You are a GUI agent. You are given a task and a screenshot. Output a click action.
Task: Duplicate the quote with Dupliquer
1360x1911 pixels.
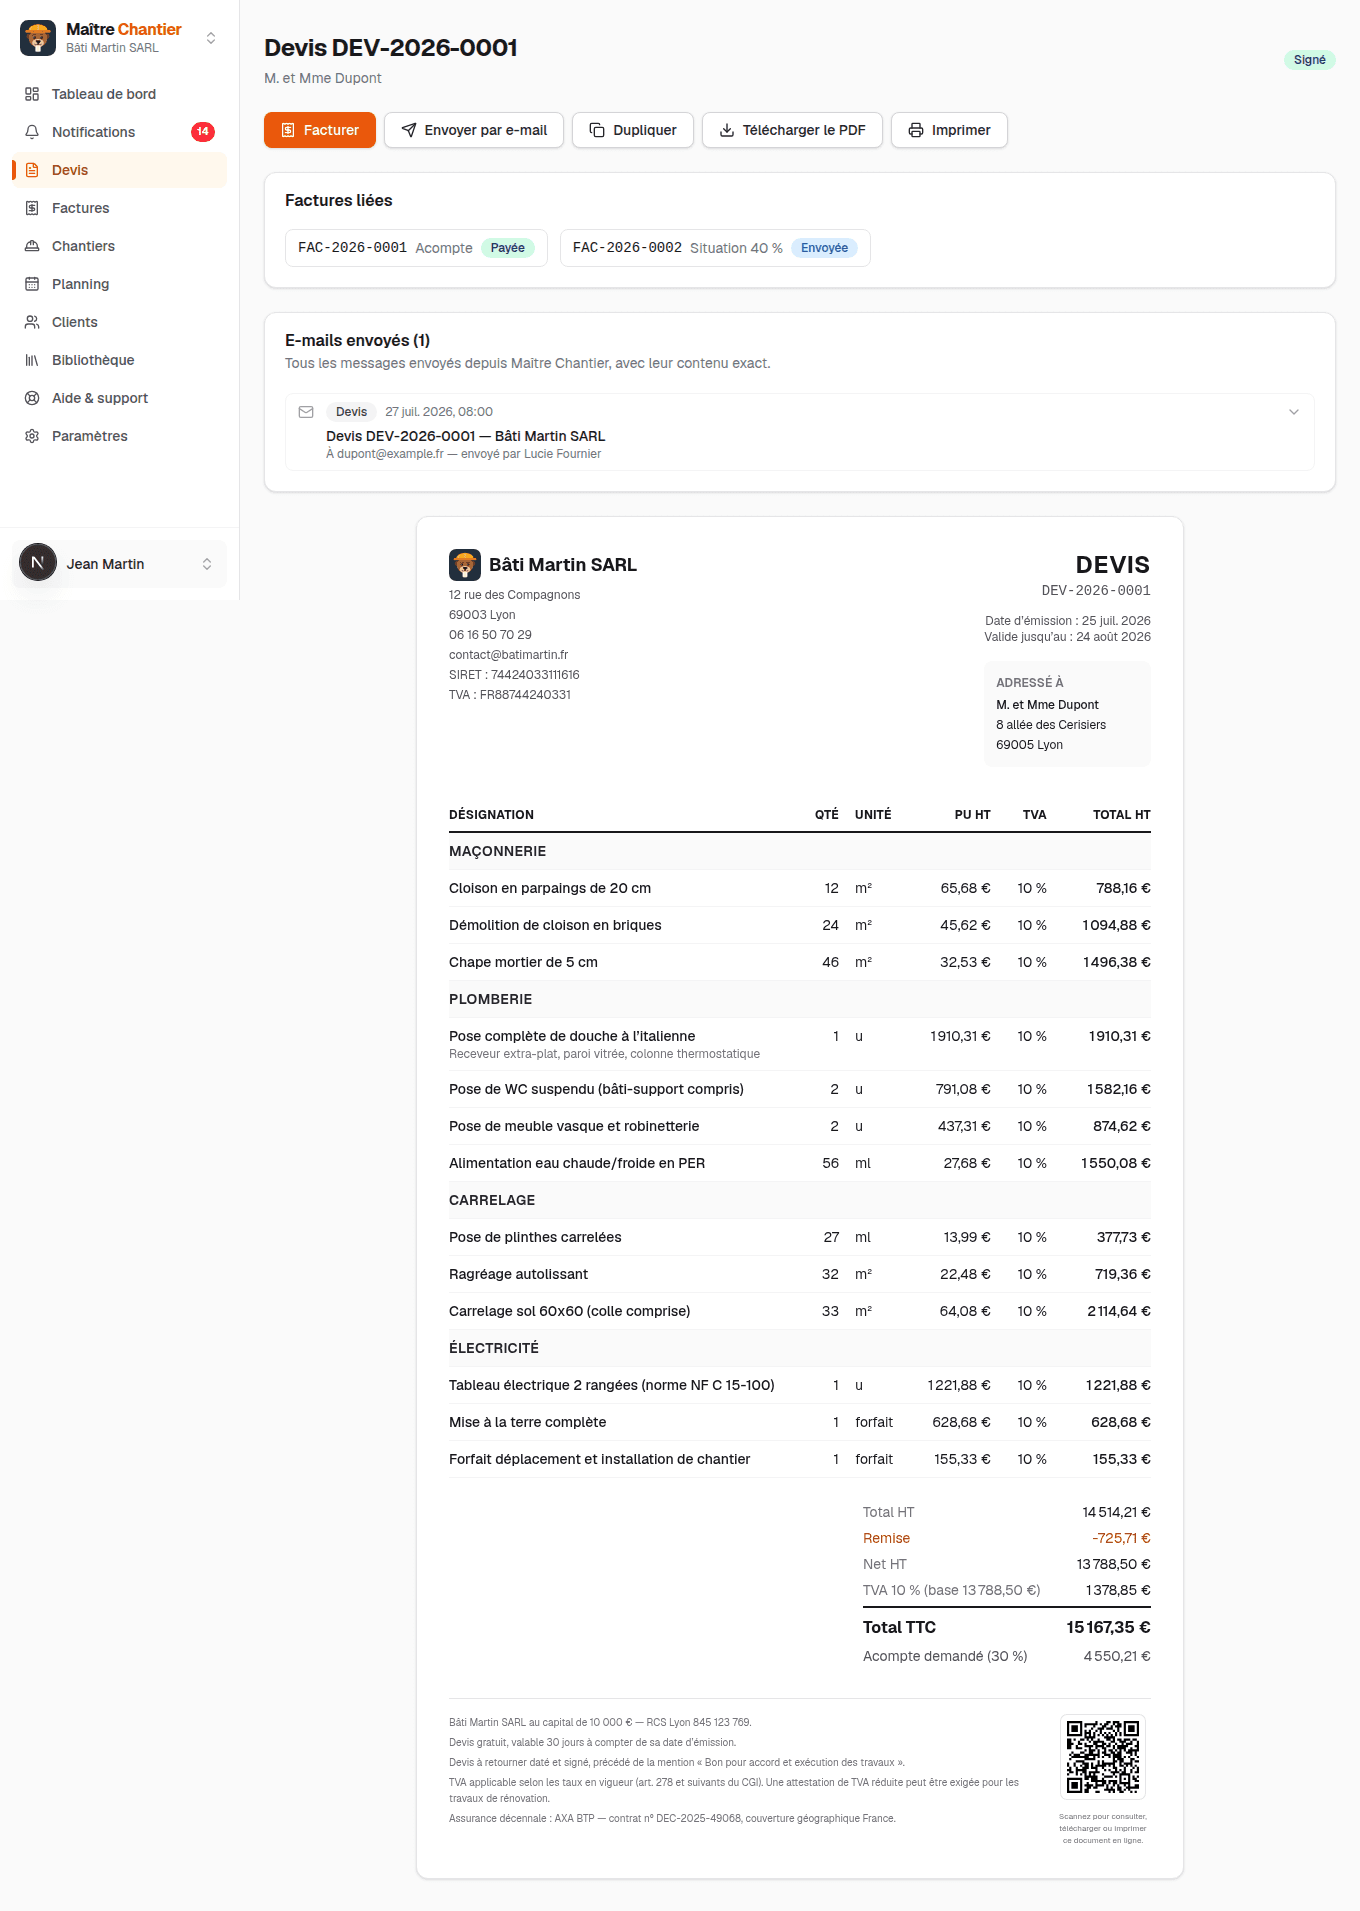point(633,130)
